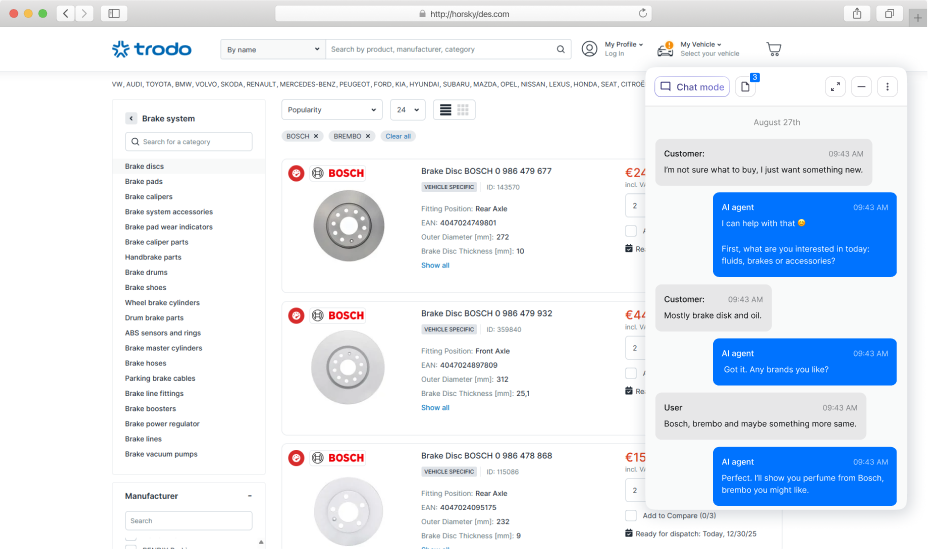
Task: Click the Manufacturer search input field
Action: (189, 520)
